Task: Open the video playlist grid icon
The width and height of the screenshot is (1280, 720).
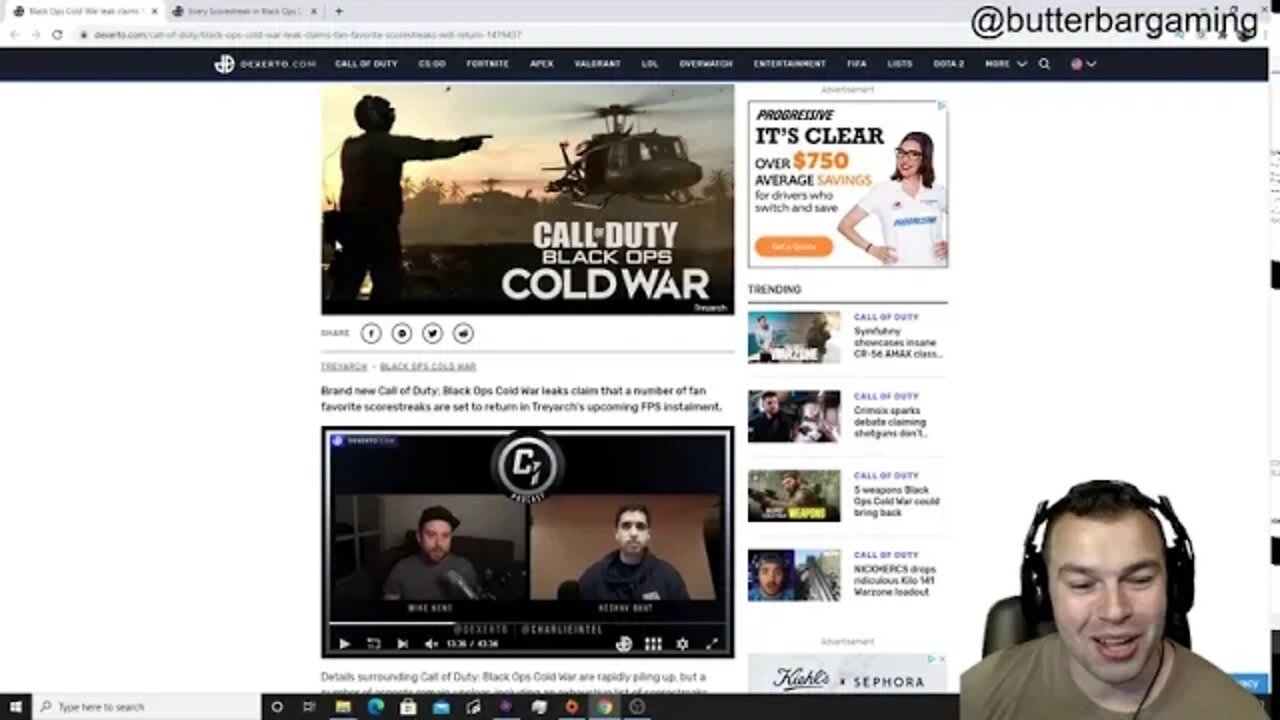Action: 653,644
